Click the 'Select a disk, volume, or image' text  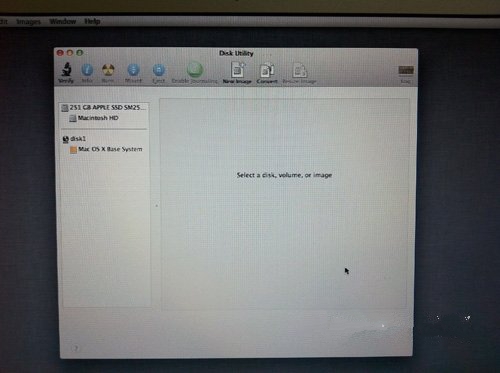(284, 175)
